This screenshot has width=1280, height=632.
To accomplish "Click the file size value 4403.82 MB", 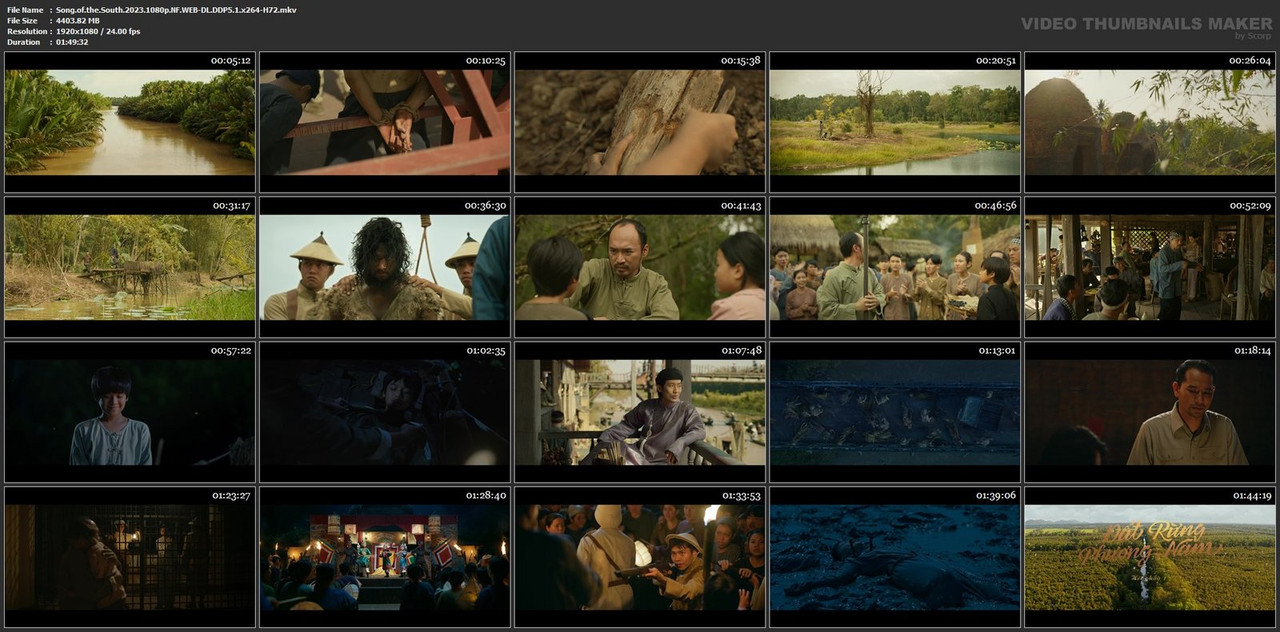I will (78, 21).
